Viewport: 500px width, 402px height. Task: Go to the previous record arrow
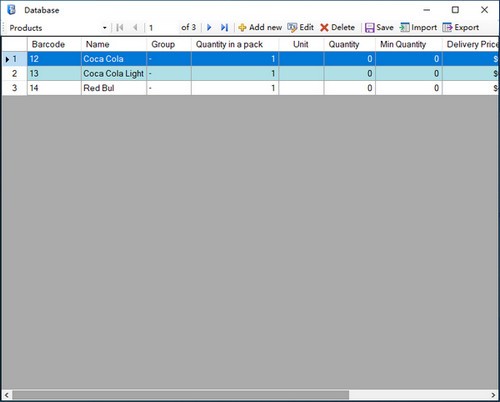click(x=135, y=28)
